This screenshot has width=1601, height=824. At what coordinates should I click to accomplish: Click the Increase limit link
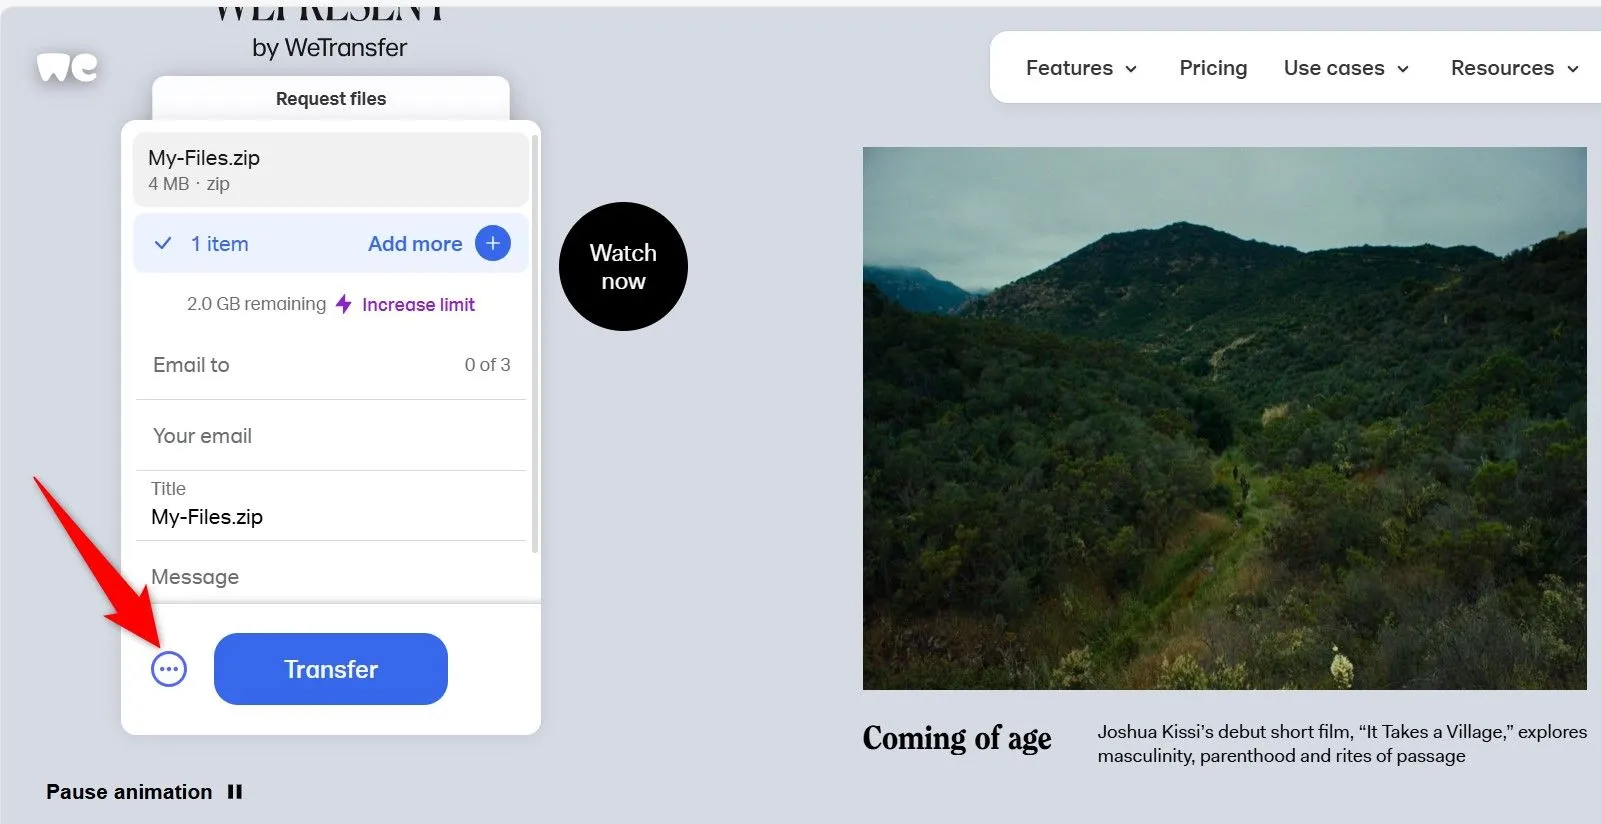click(x=418, y=304)
